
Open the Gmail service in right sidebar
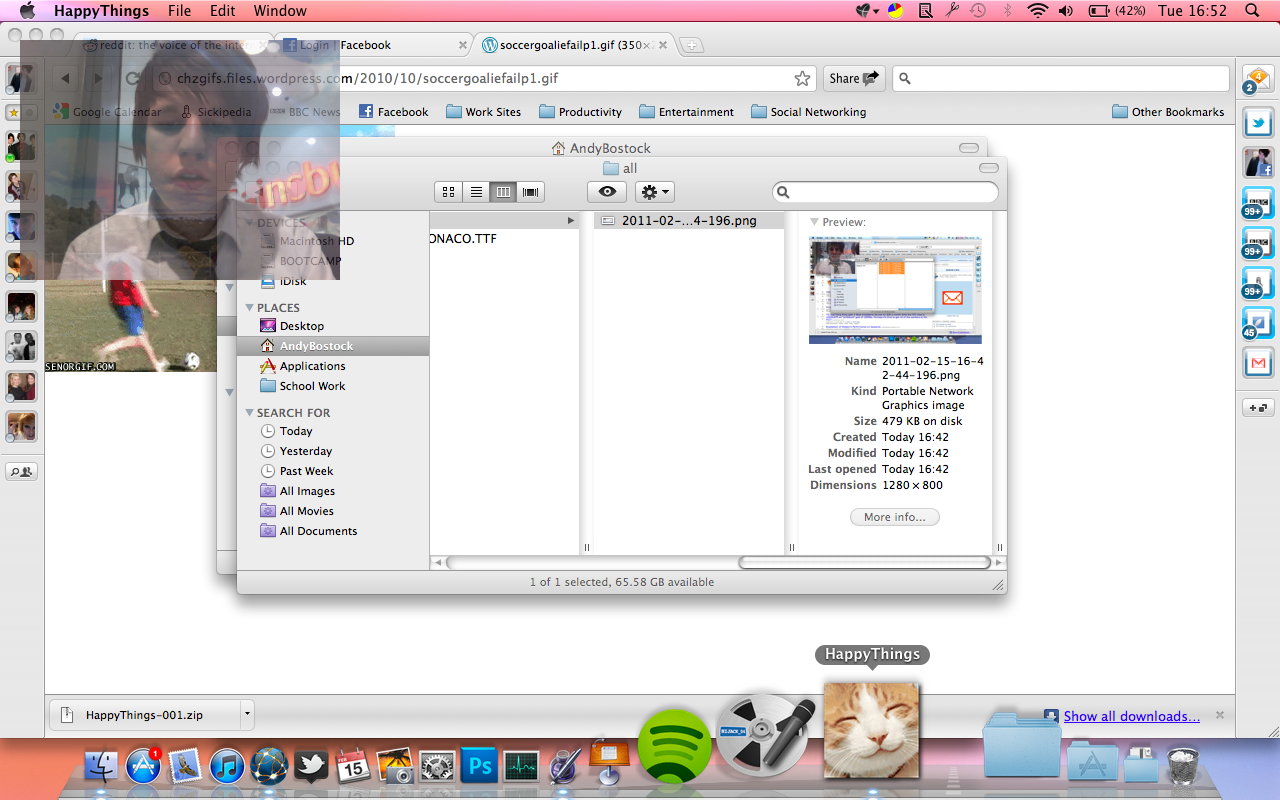tap(1257, 362)
